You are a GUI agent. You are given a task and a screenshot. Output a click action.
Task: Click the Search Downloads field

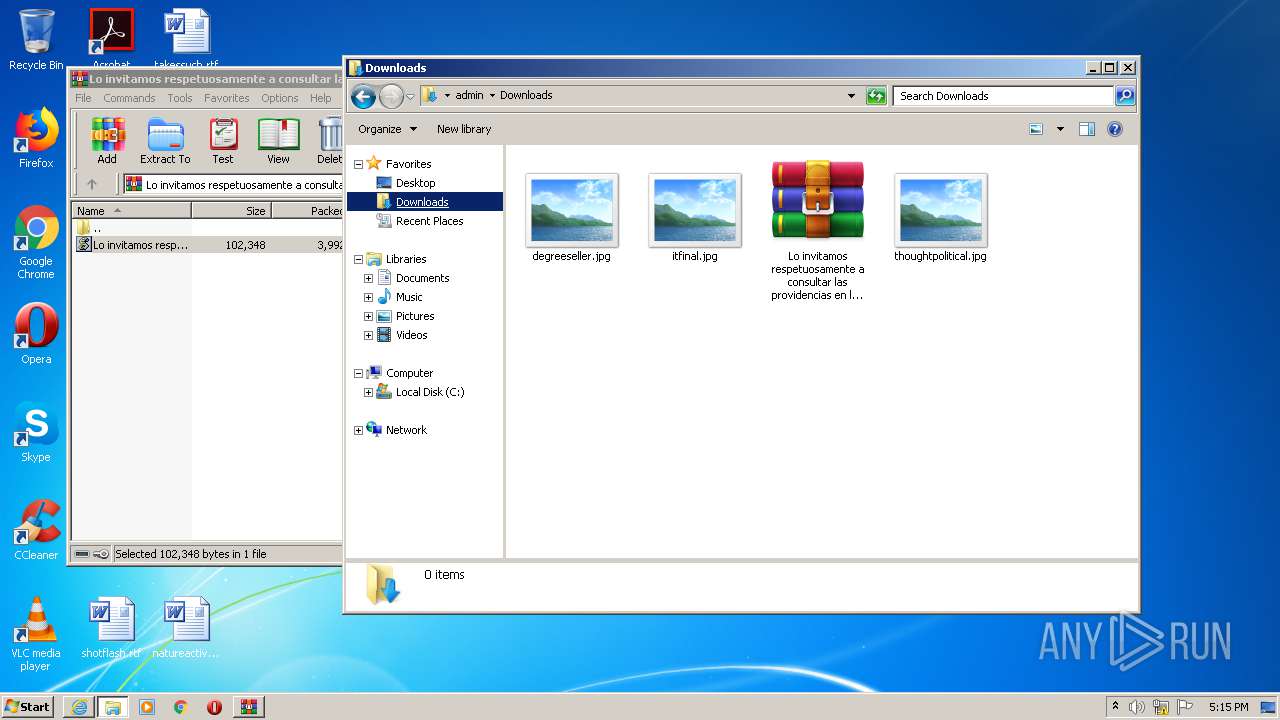[1003, 96]
